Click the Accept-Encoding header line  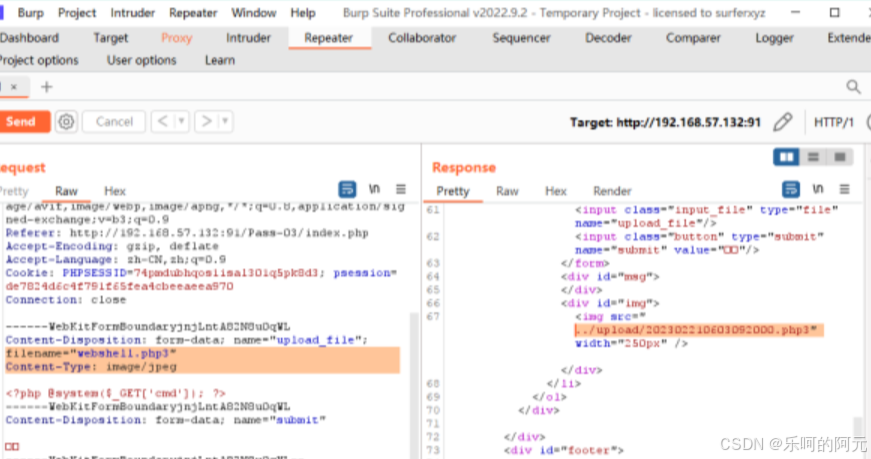(x=112, y=246)
